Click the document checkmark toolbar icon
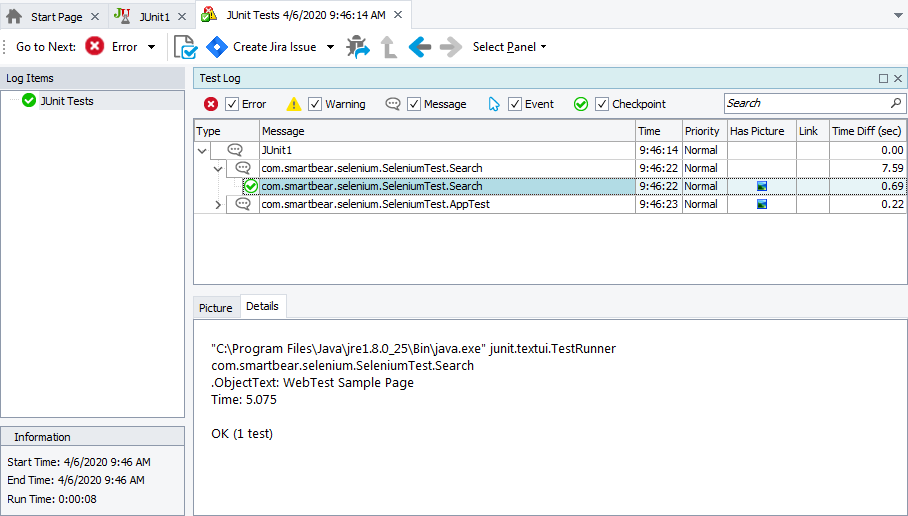Image resolution: width=908 pixels, height=516 pixels. [x=185, y=47]
